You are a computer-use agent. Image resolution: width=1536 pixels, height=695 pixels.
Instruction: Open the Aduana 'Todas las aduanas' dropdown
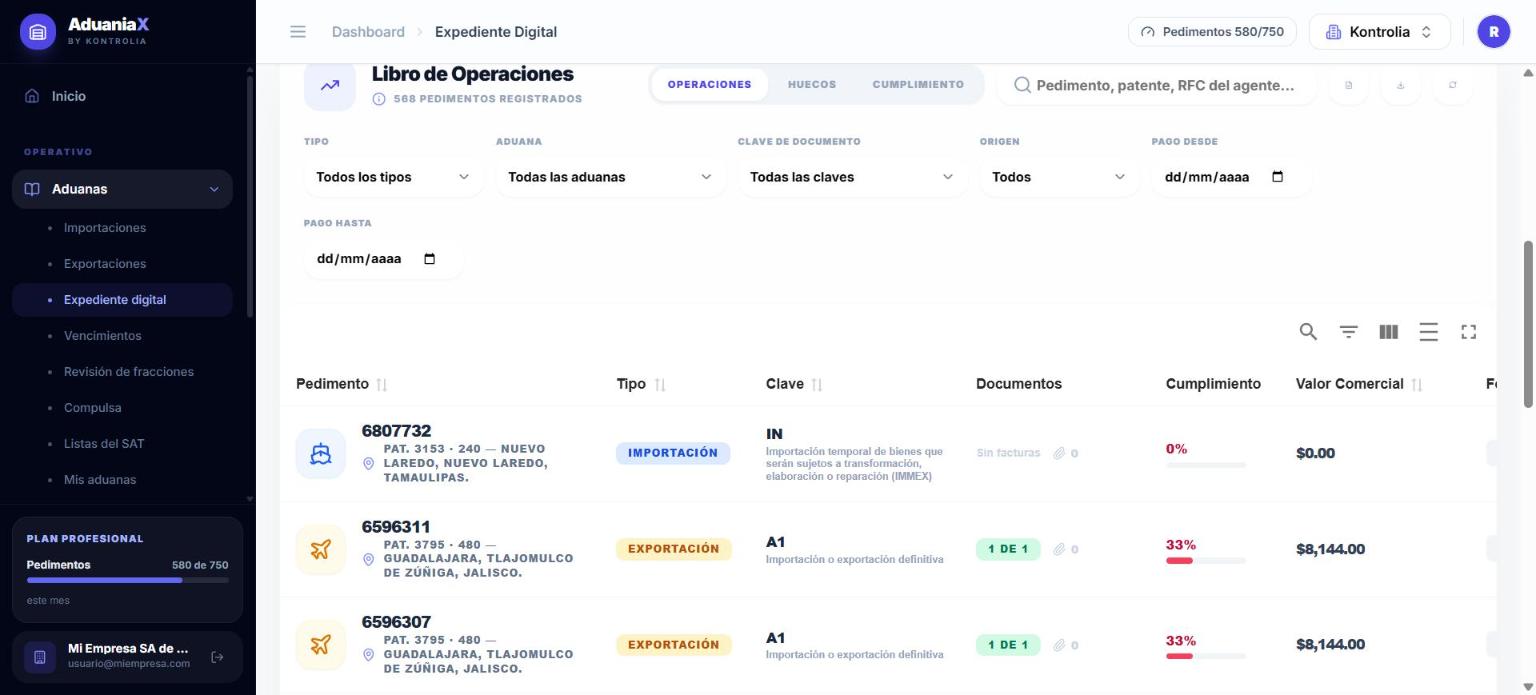pyautogui.click(x=610, y=177)
